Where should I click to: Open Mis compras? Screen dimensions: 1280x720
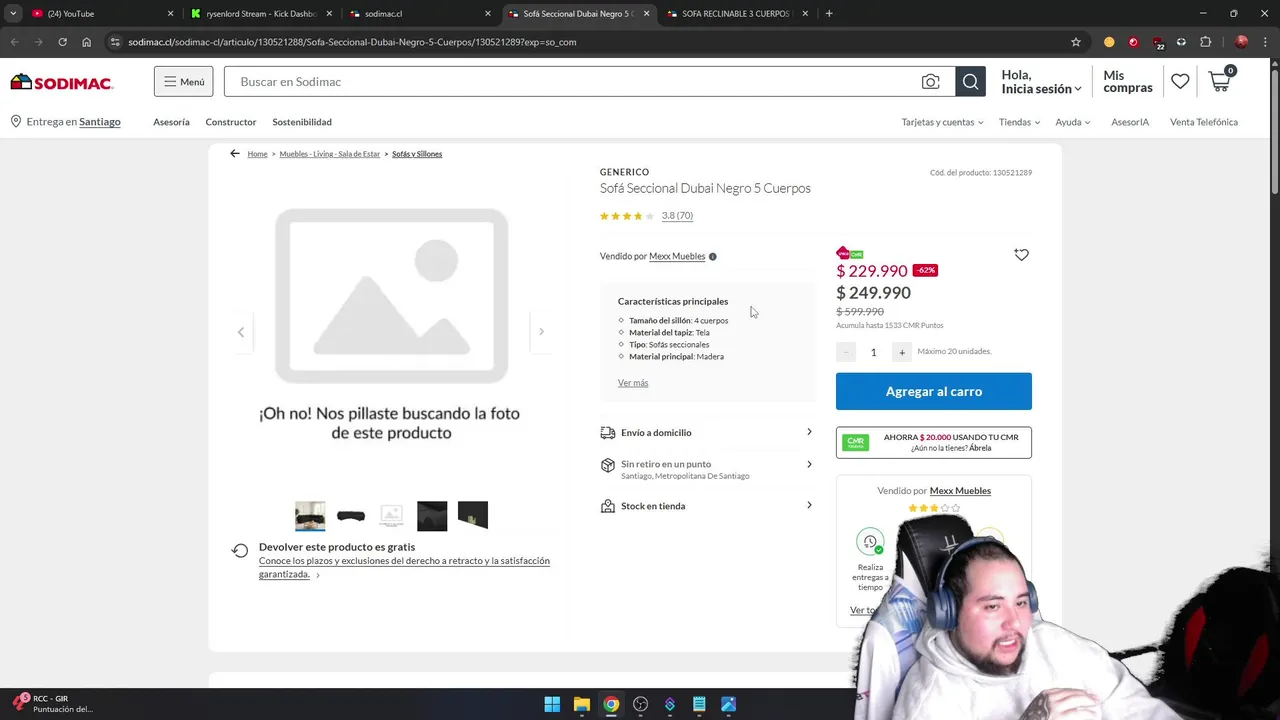[1128, 82]
